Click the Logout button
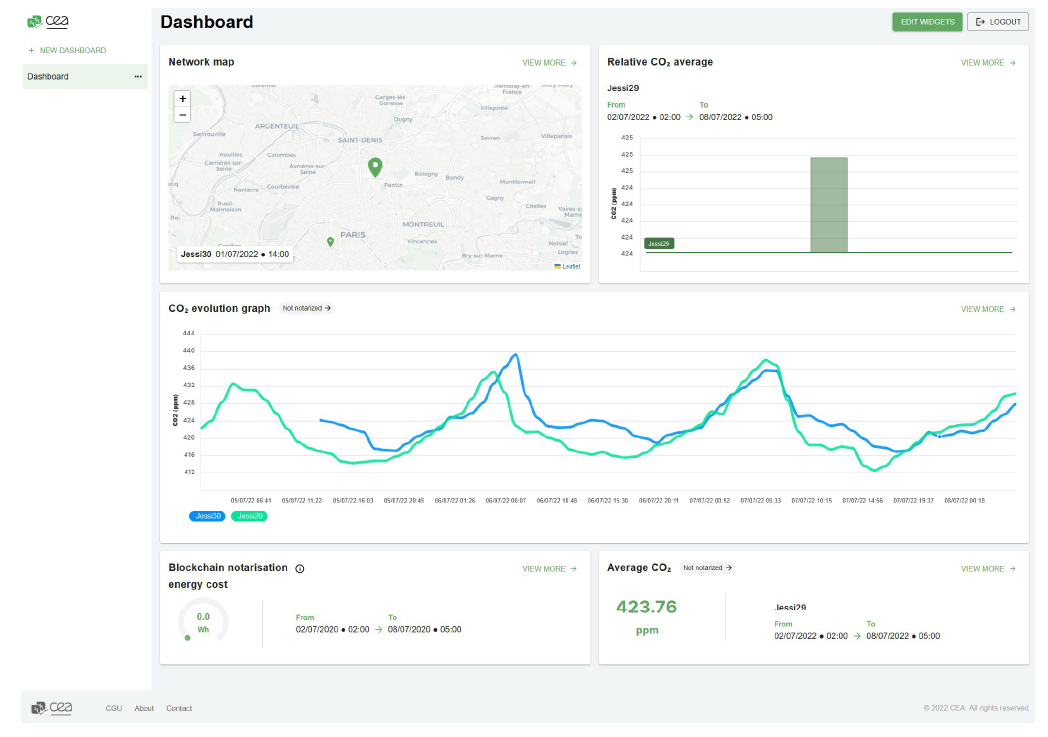1048x737 pixels. pos(998,22)
